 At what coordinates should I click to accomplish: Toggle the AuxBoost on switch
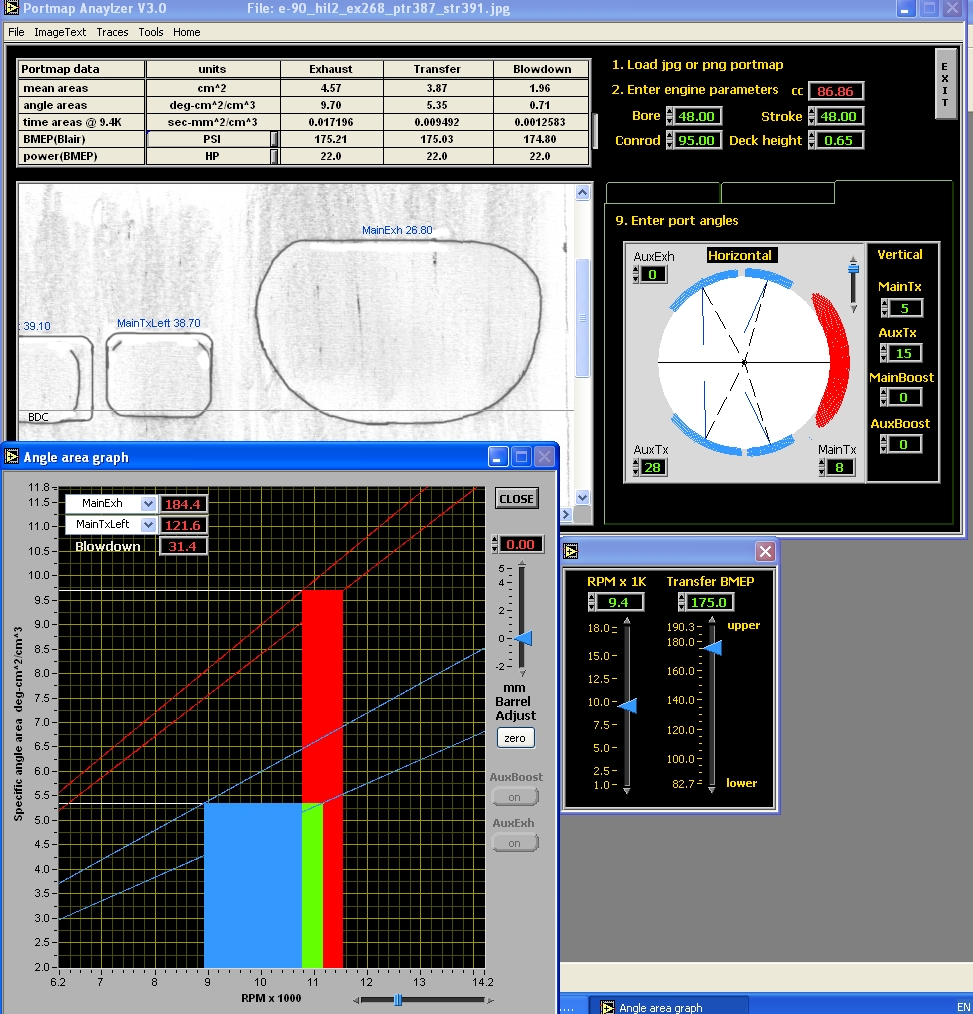(x=515, y=797)
